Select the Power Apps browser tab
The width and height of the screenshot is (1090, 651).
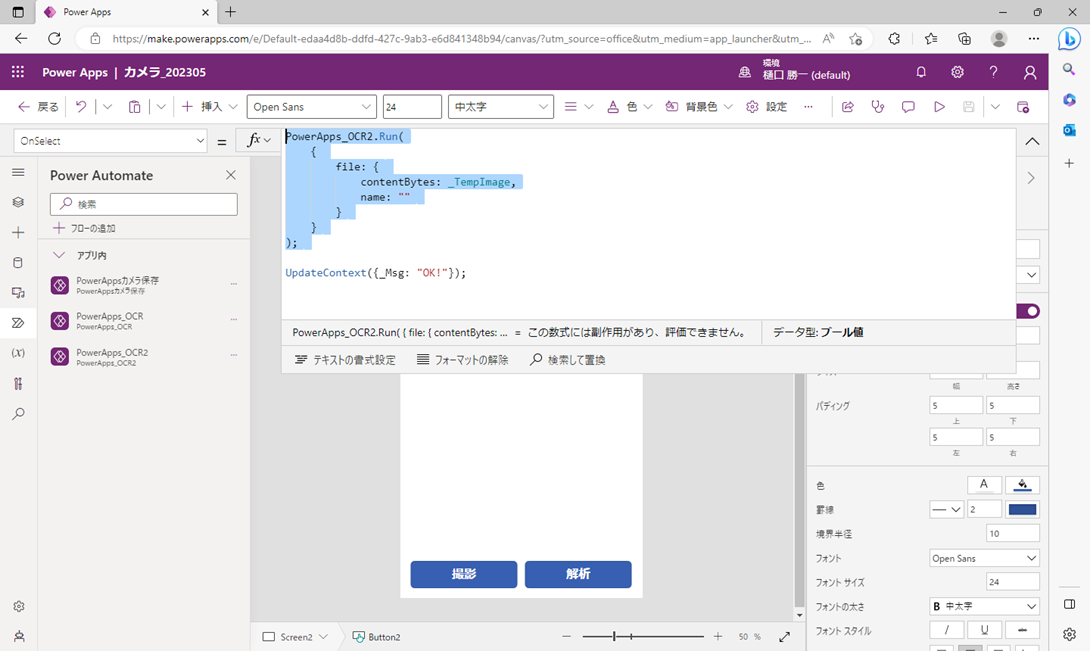point(127,12)
